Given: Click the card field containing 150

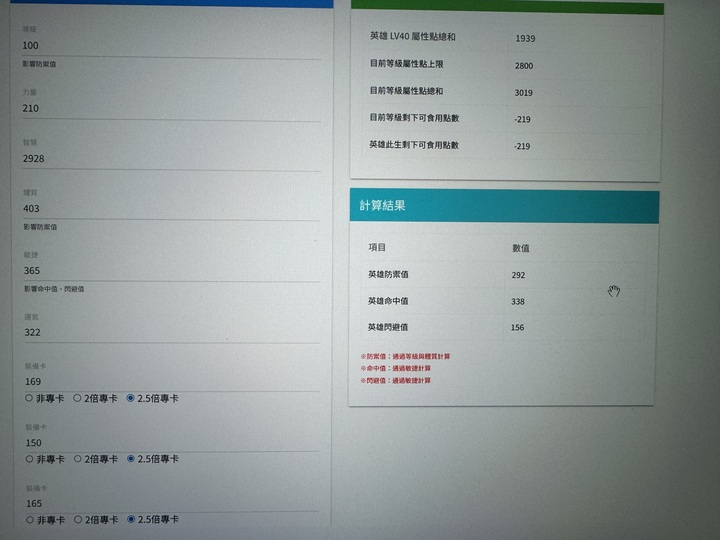Looking at the screenshot, I should tap(170, 443).
